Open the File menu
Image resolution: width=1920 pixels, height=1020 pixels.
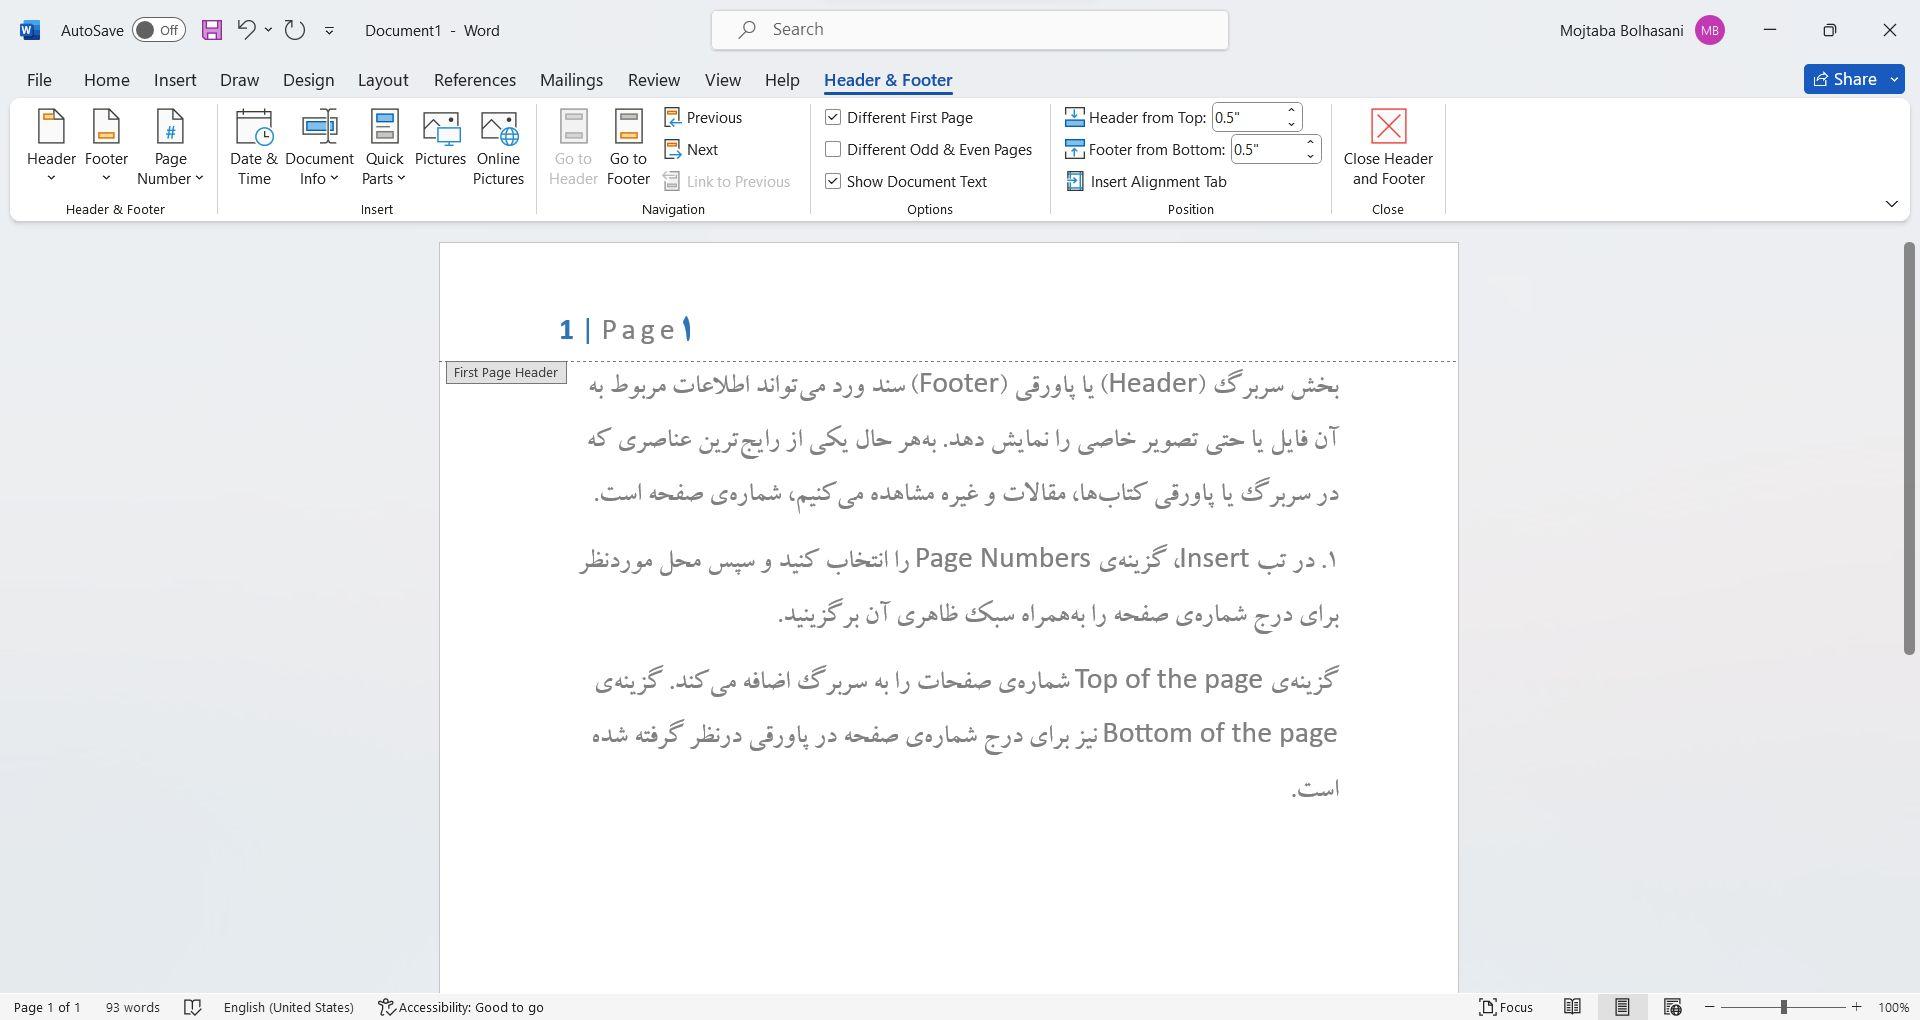39,80
